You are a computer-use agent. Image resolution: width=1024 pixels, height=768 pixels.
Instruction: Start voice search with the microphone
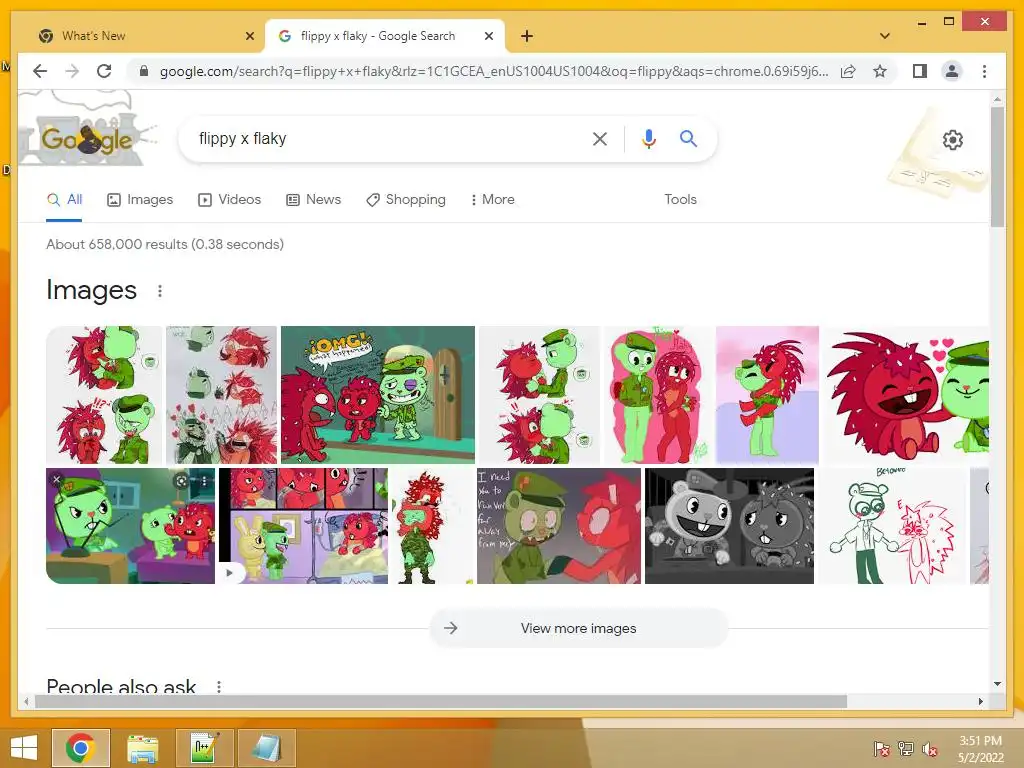click(648, 138)
